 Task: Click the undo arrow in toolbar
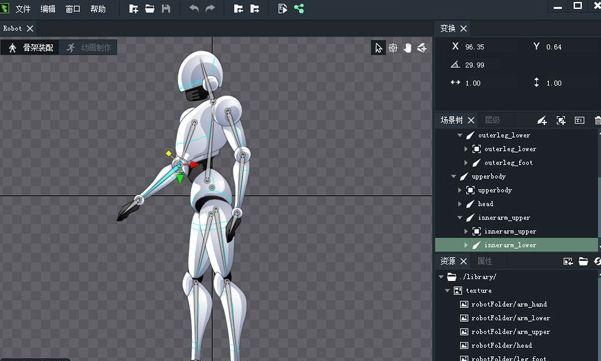[x=194, y=8]
